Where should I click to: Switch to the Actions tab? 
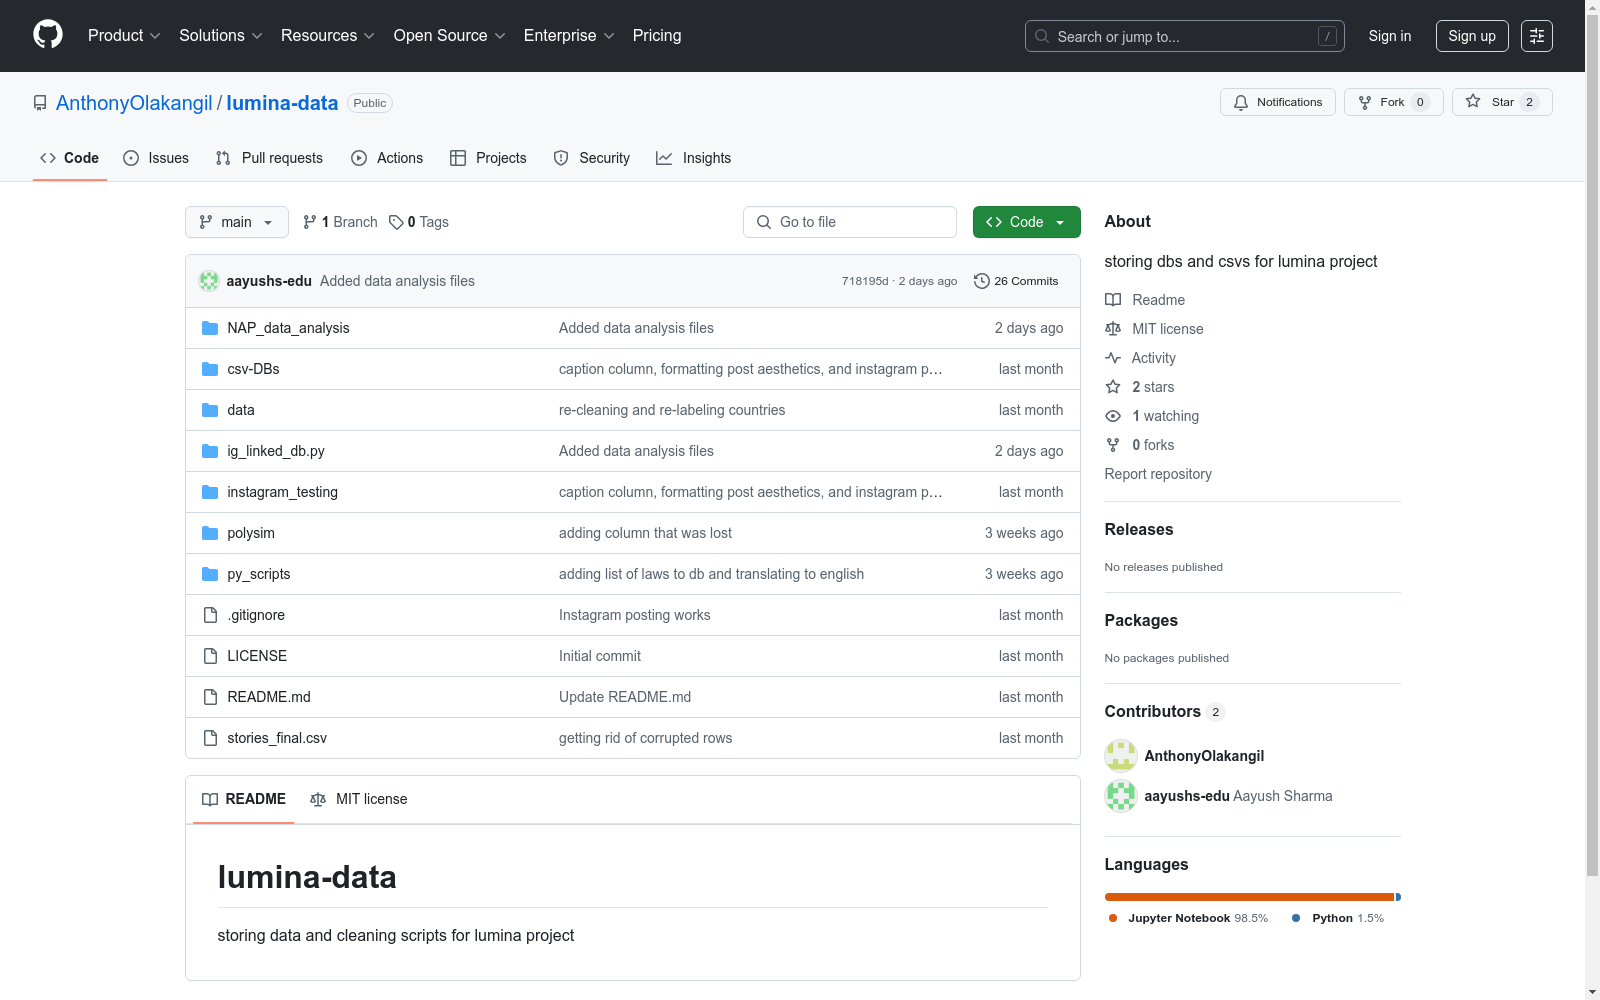coord(387,158)
